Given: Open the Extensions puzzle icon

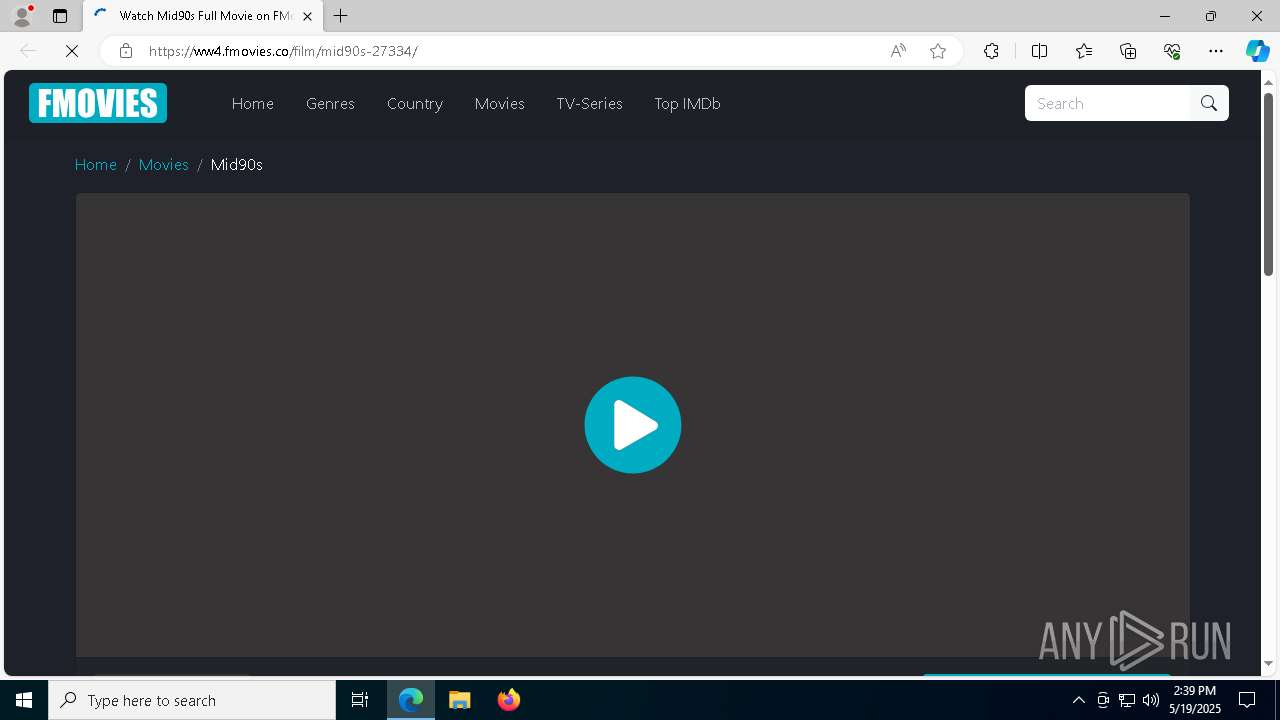Looking at the screenshot, I should pyautogui.click(x=991, y=51).
